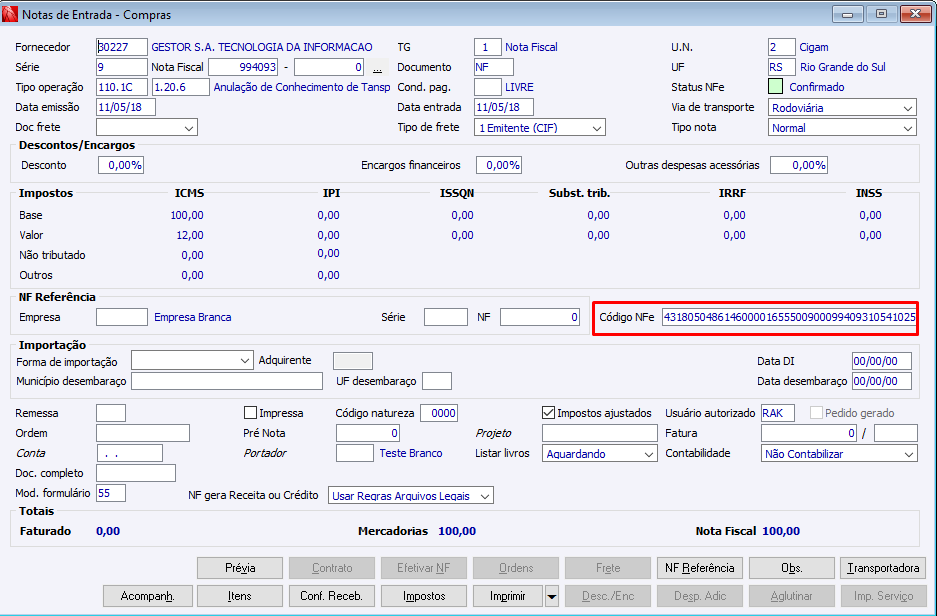Screen dimensions: 937x616
Task: Click the green Status NFe indicator box
Action: tap(775, 87)
